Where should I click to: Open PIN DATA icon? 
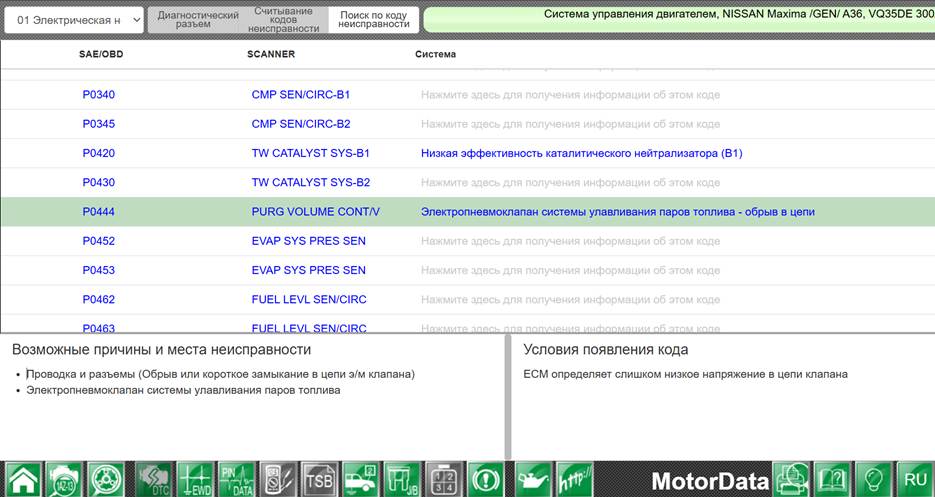point(236,479)
